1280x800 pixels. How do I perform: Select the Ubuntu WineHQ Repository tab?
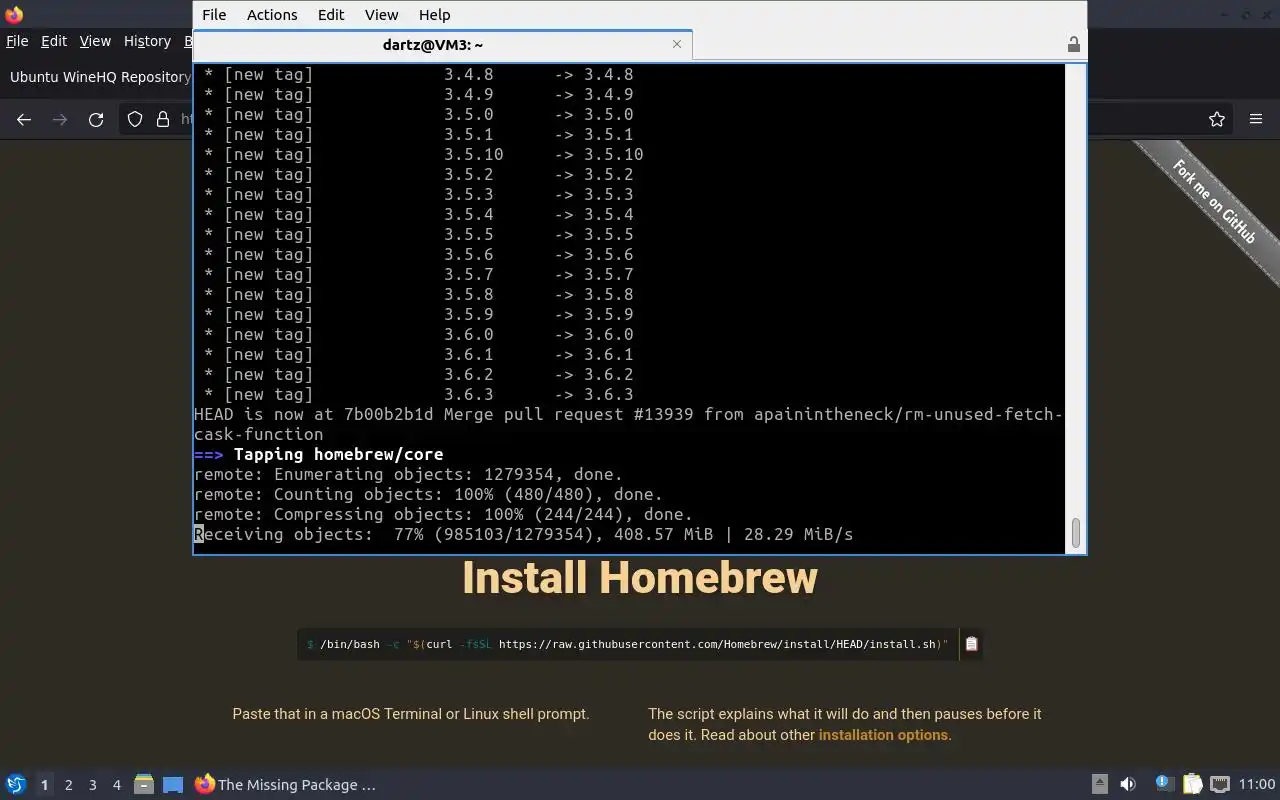(x=100, y=77)
